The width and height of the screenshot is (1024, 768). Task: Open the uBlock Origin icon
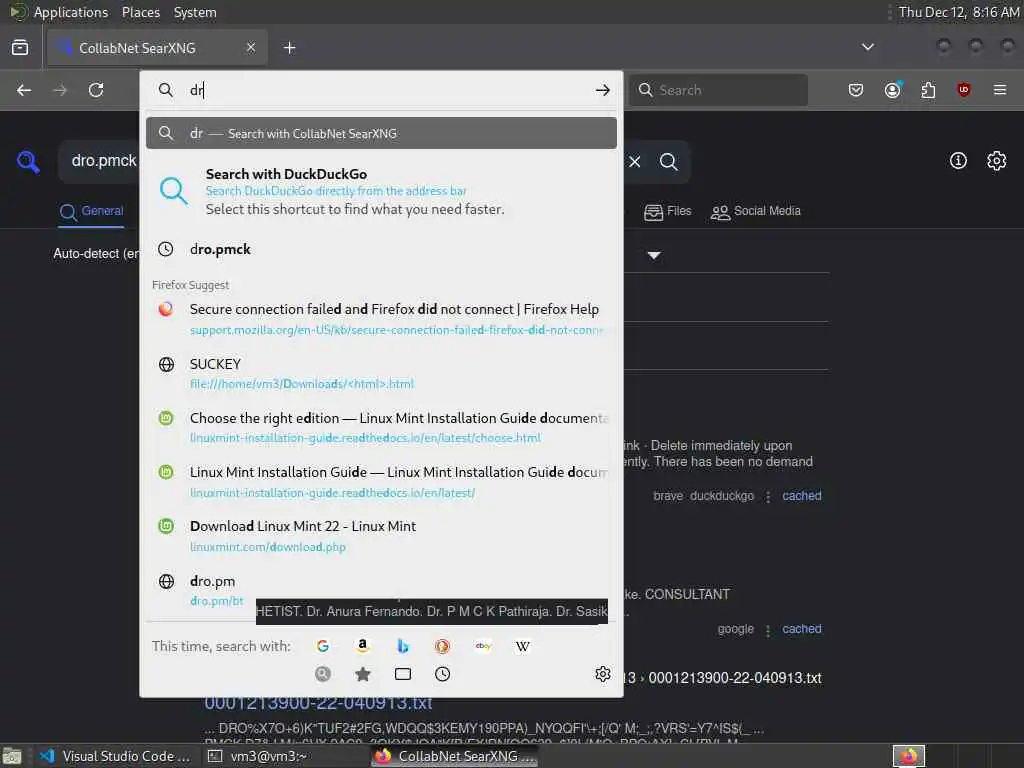[x=964, y=90]
